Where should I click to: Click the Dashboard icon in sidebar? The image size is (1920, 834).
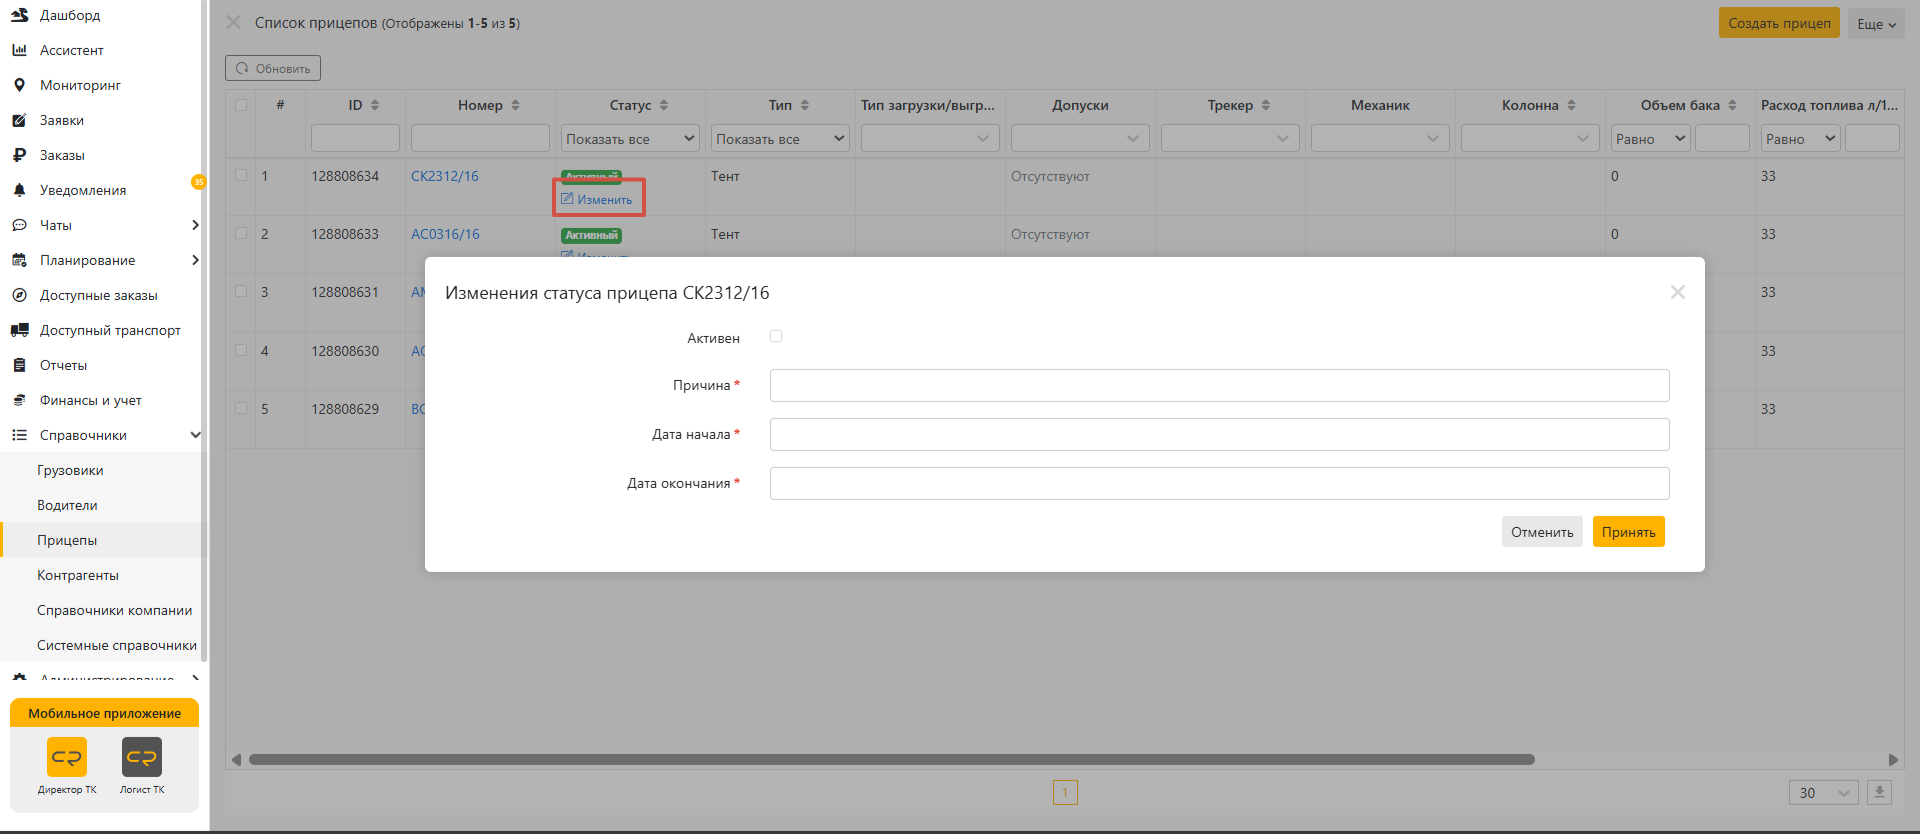[x=19, y=15]
